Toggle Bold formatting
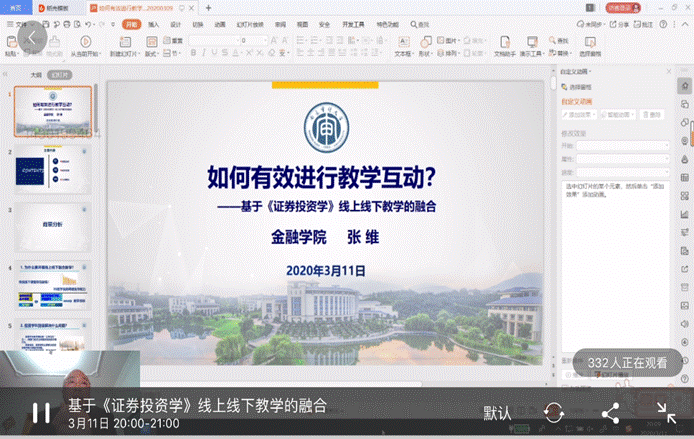 [193, 53]
